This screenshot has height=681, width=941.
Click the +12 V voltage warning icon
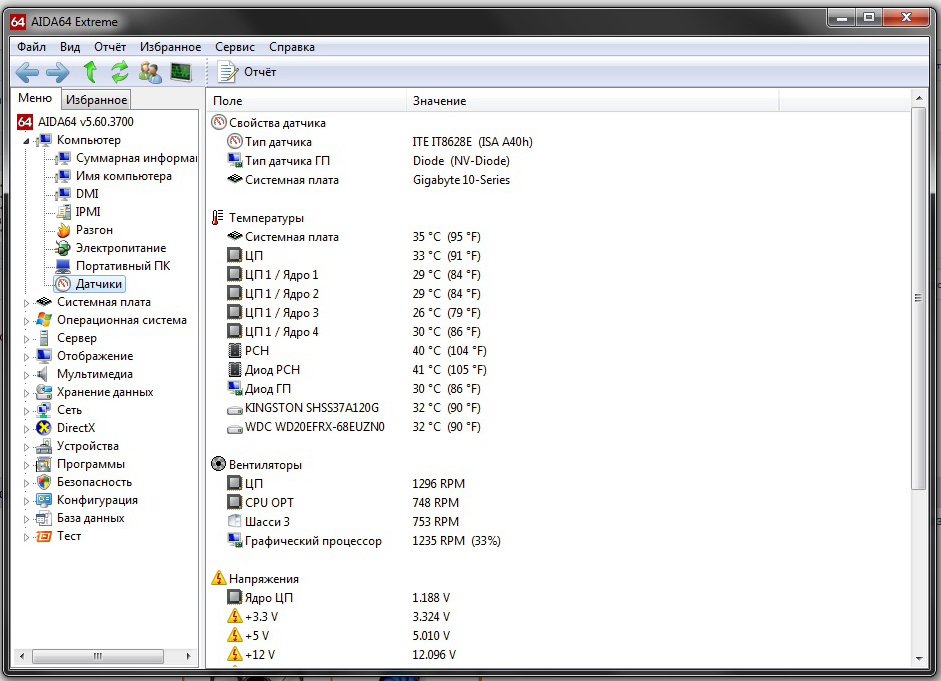(235, 654)
